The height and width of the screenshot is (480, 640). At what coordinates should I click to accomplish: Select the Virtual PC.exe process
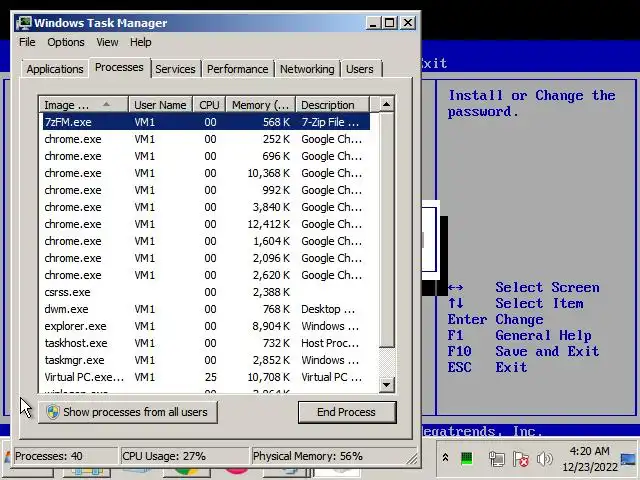[x=206, y=377]
